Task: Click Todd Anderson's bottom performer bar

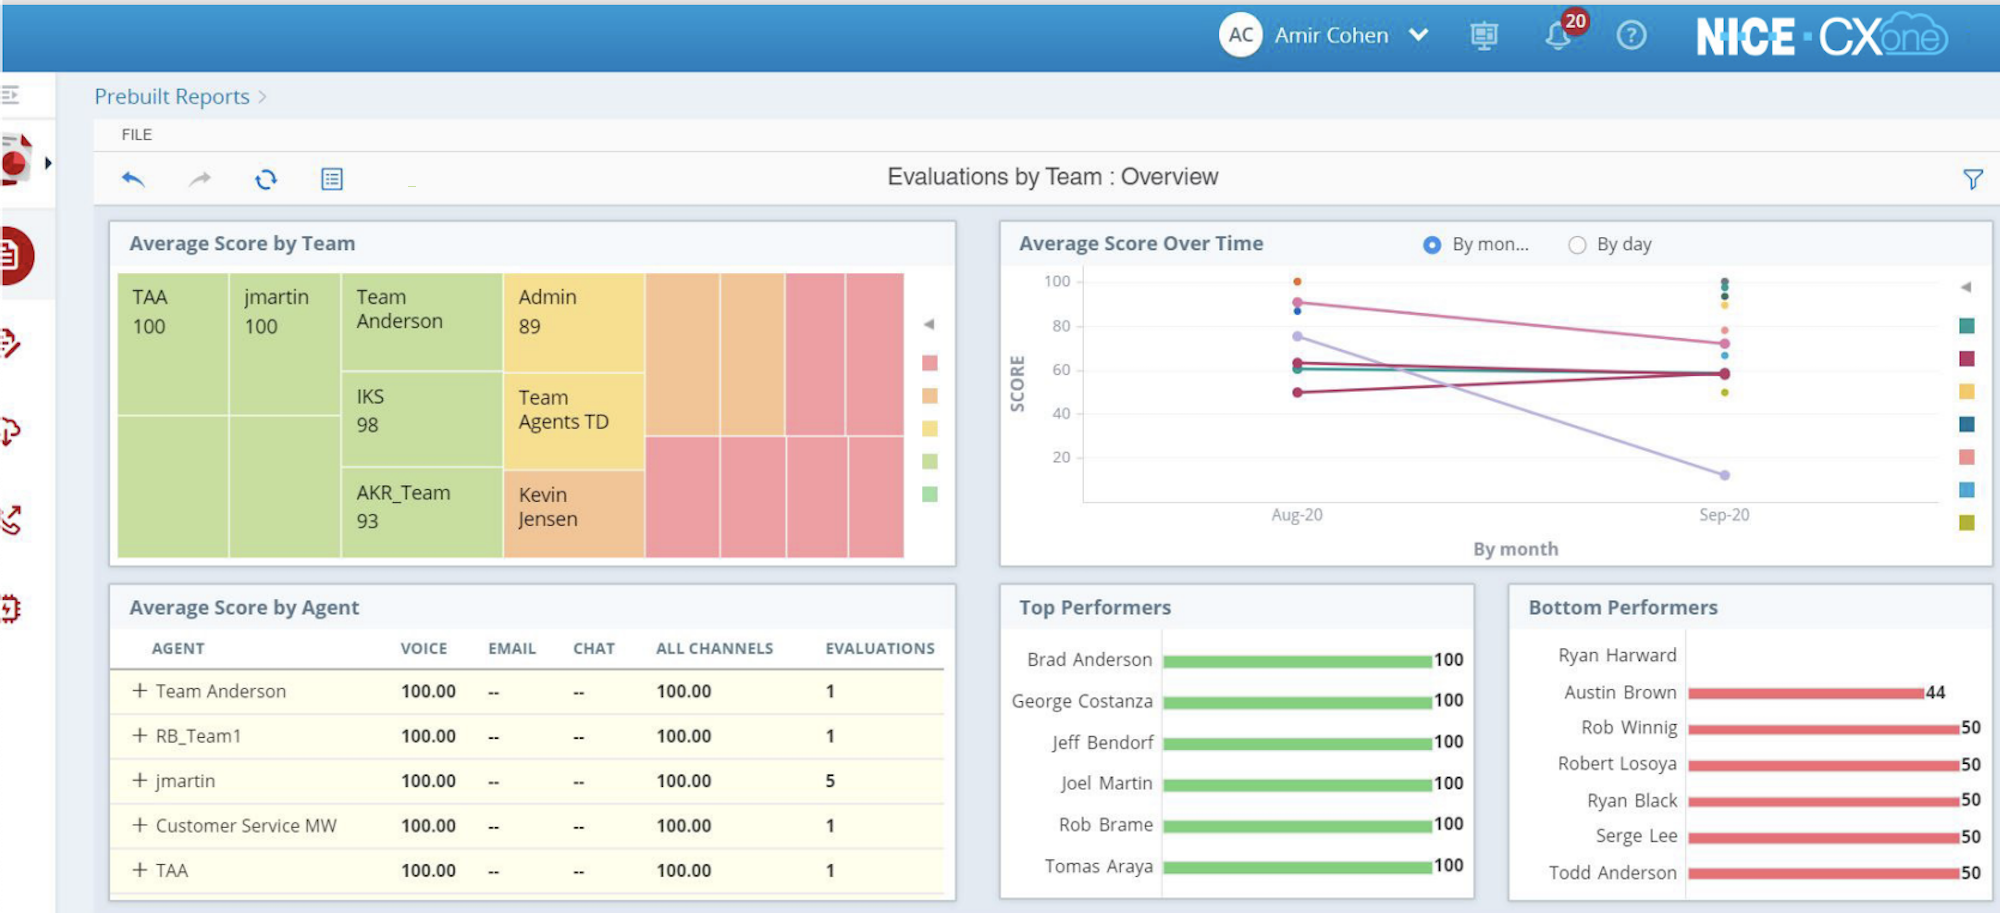Action: 1823,873
